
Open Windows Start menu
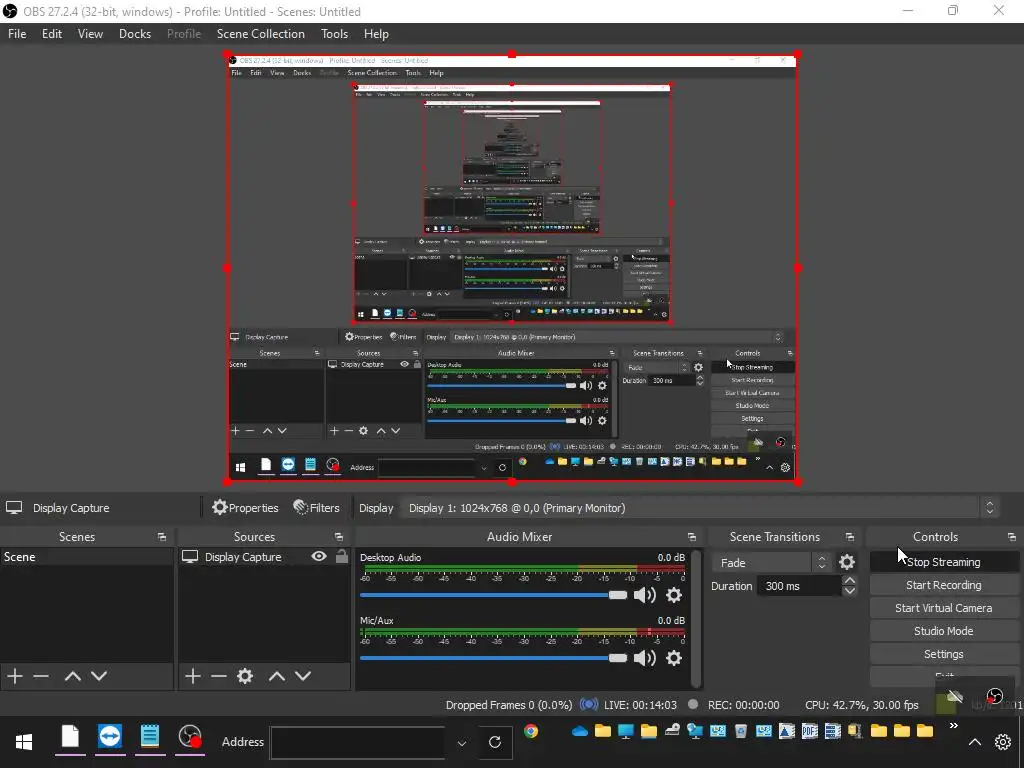pos(24,742)
